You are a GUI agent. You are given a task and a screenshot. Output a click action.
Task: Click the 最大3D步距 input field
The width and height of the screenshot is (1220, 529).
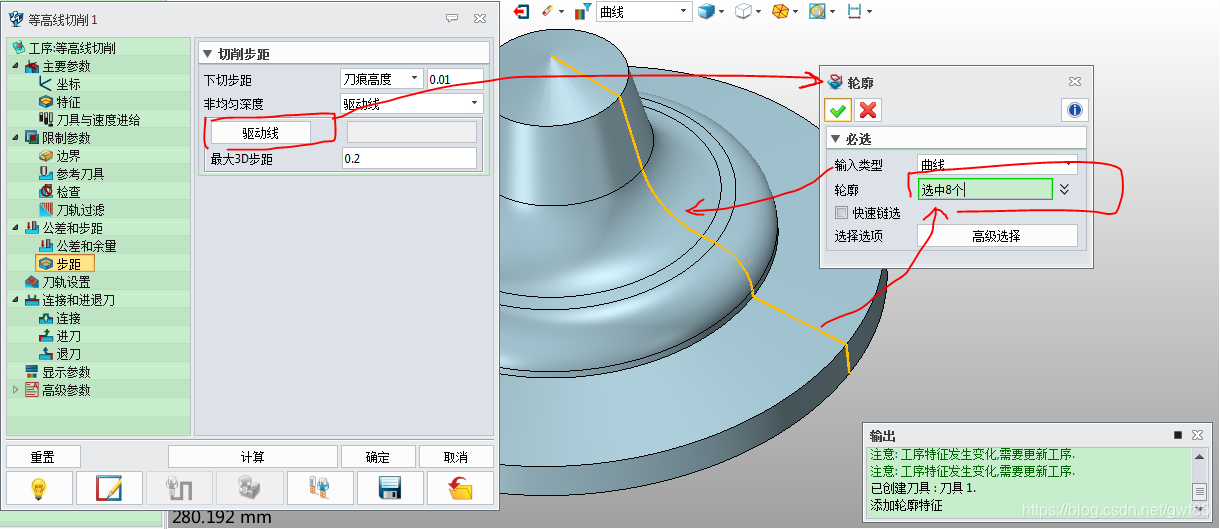[409, 159]
